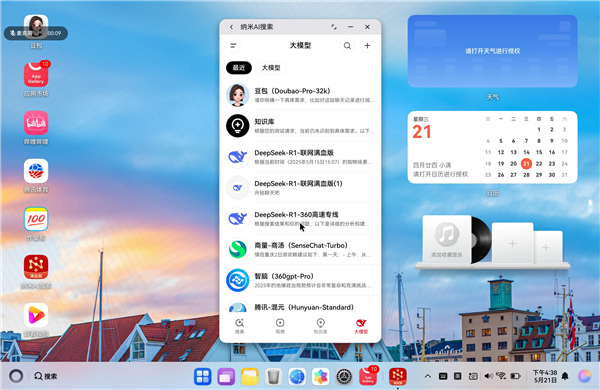Click the smallest plus card in music widget
The image size is (600, 390).
point(546,248)
